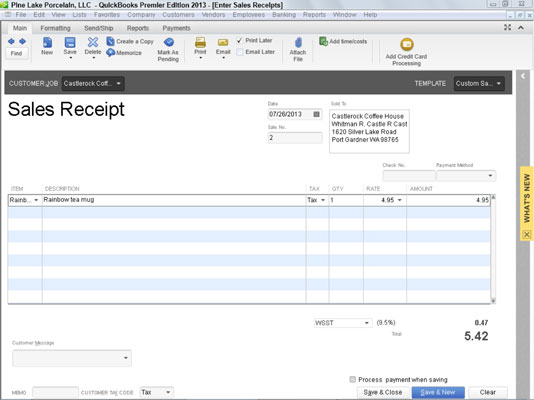Open Add Credit Card Processing

407,44
